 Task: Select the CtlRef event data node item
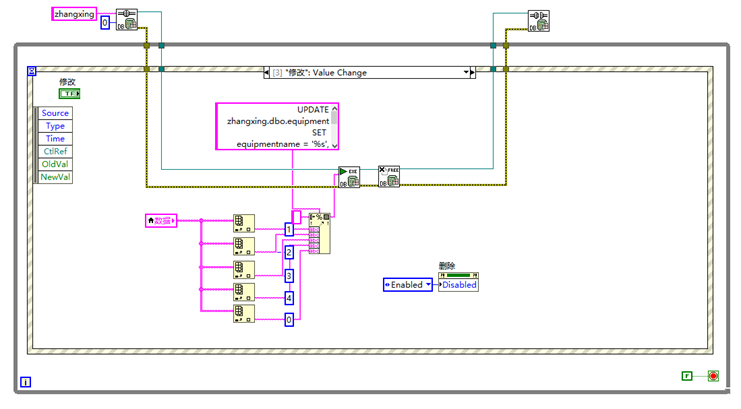pos(55,151)
